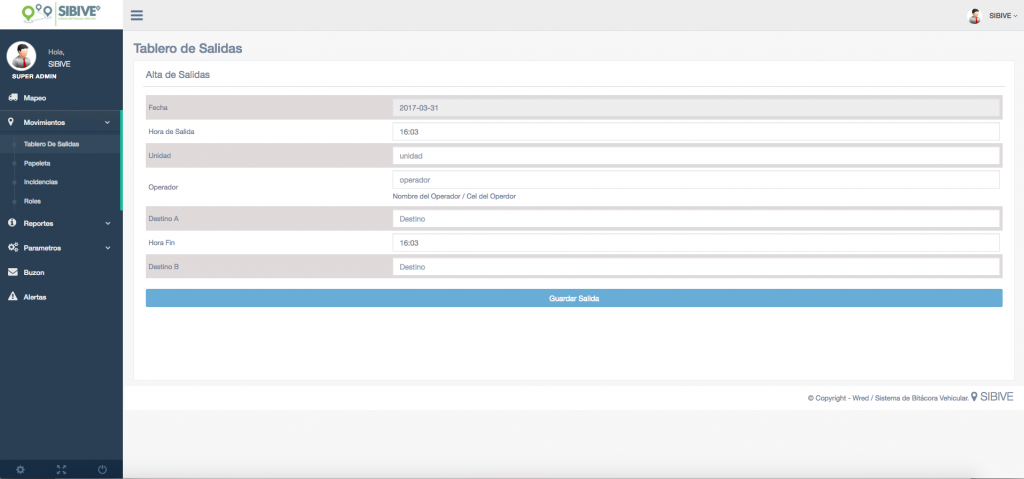Click the SIBIVE logo
The height and width of the screenshot is (479, 1024).
[61, 14]
